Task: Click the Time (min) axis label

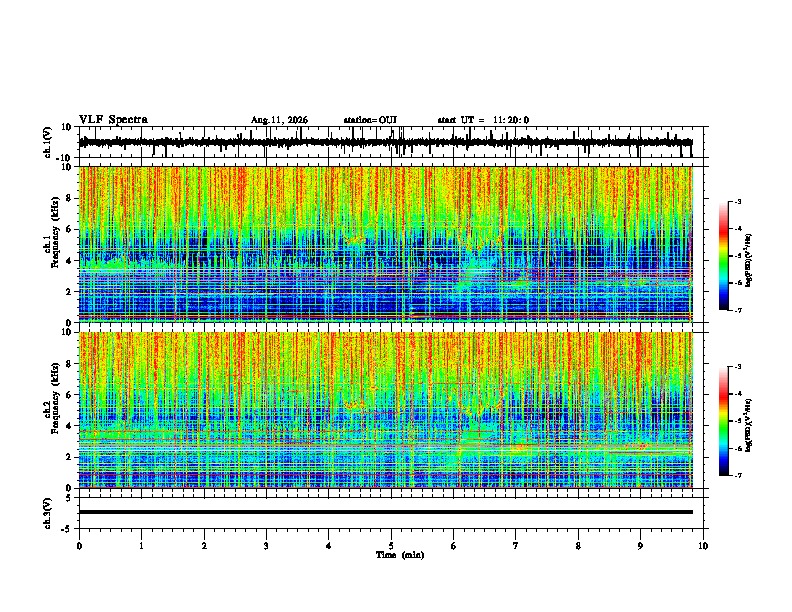Action: [x=400, y=555]
